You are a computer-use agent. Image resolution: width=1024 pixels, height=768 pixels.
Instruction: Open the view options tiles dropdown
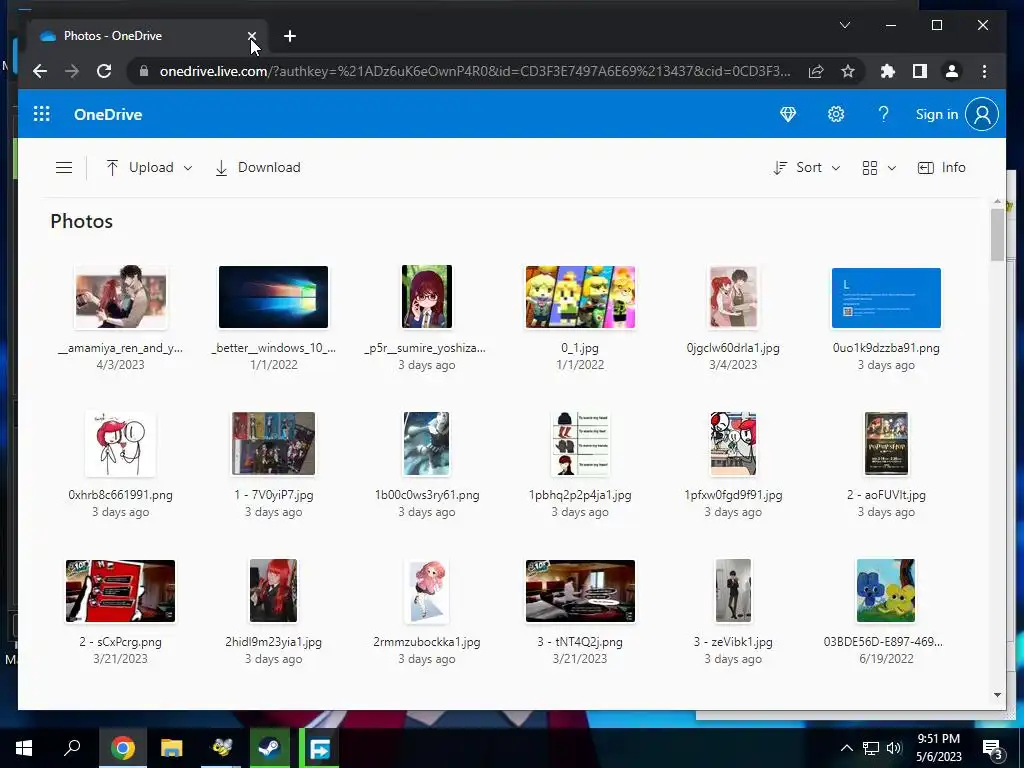point(879,168)
